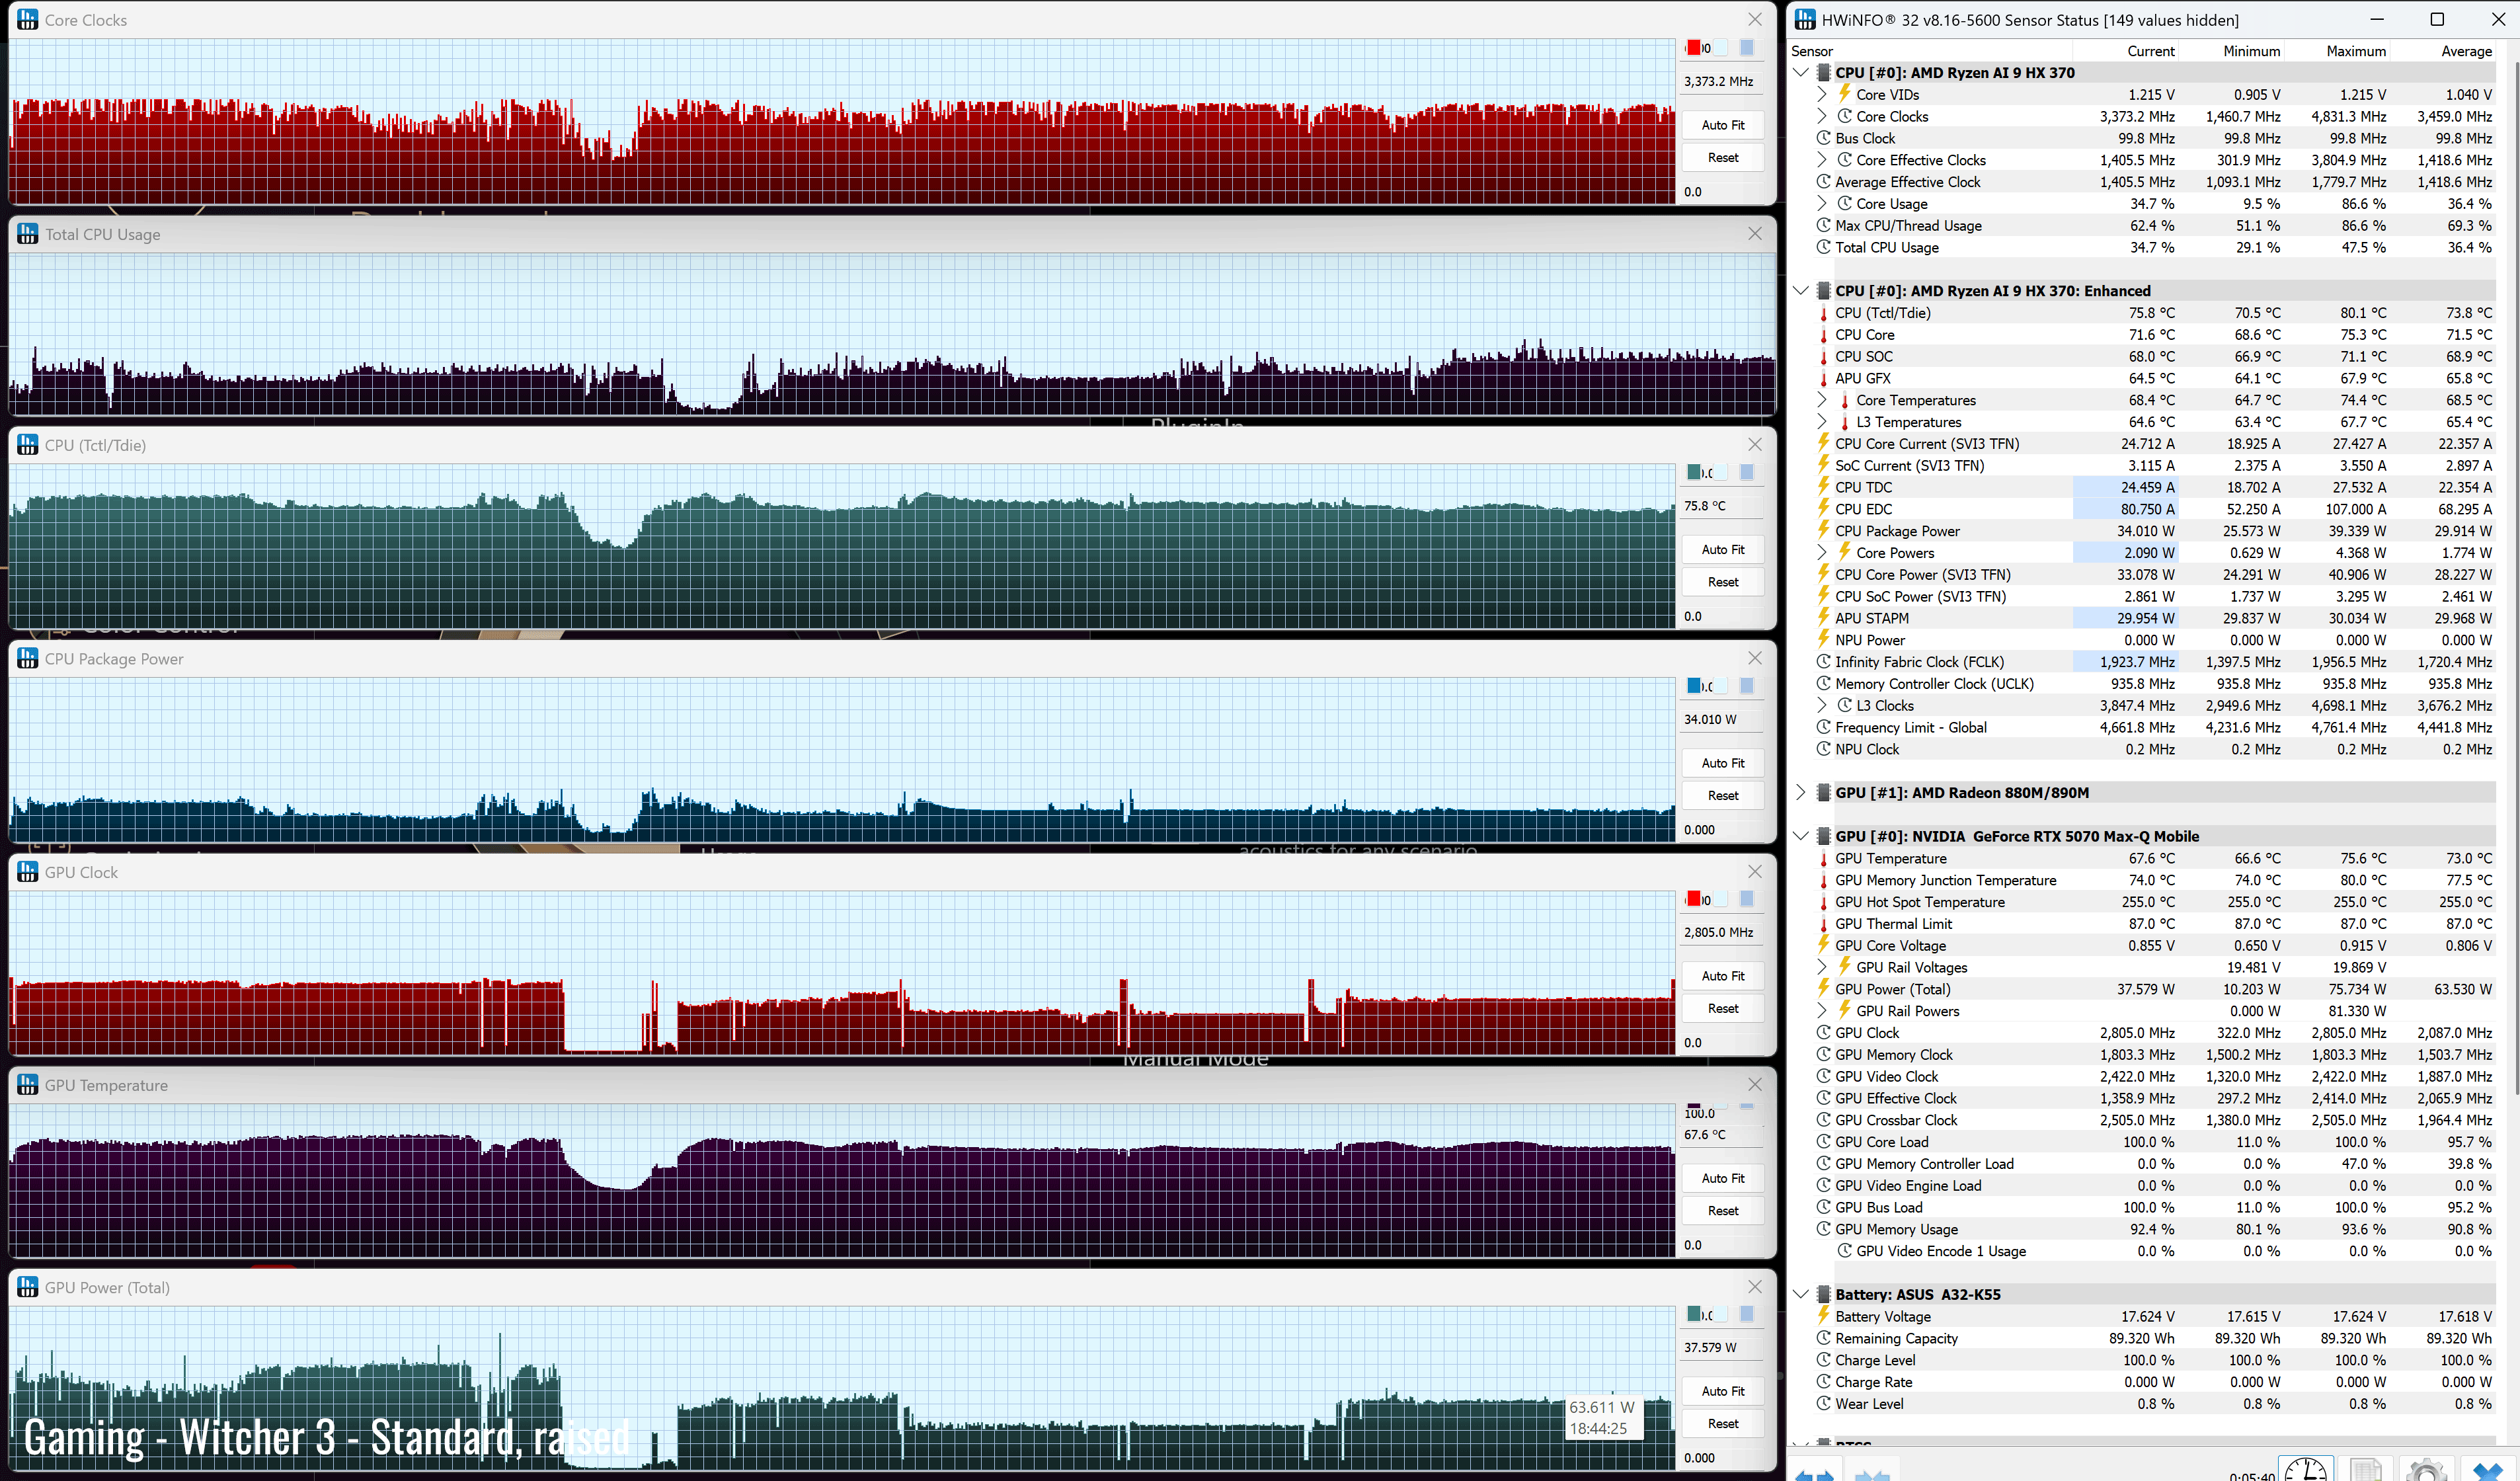Click the lightning icon for GPU Core Voltage
Image resolution: width=2520 pixels, height=1481 pixels.
tap(1824, 945)
